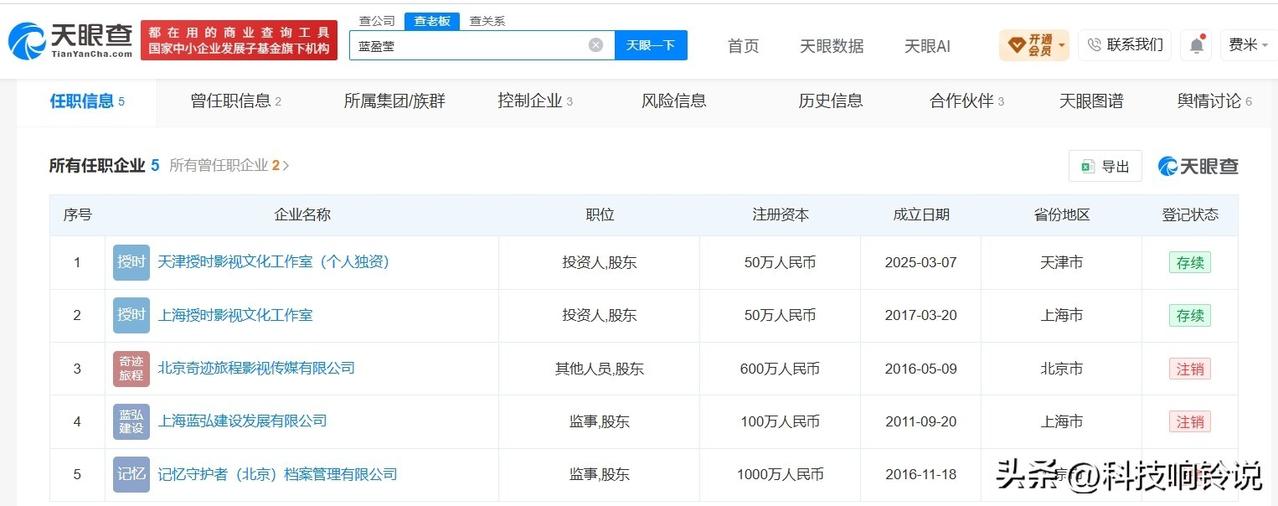This screenshot has height=506, width=1278.
Task: Click the 100万人民币 capital cell
Action: pyautogui.click(x=780, y=421)
